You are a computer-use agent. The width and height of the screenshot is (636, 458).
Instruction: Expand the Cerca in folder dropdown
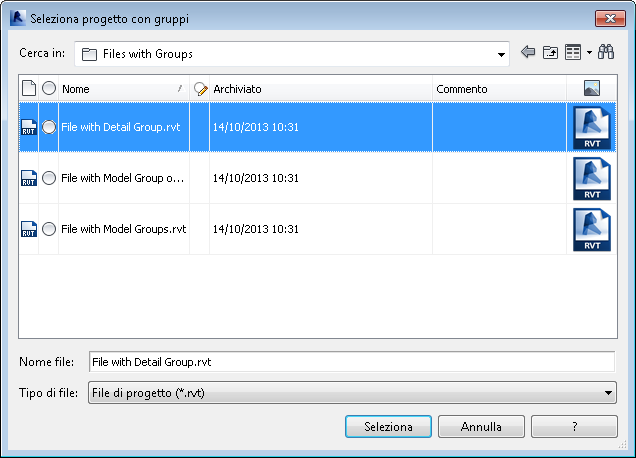pyautogui.click(x=502, y=54)
